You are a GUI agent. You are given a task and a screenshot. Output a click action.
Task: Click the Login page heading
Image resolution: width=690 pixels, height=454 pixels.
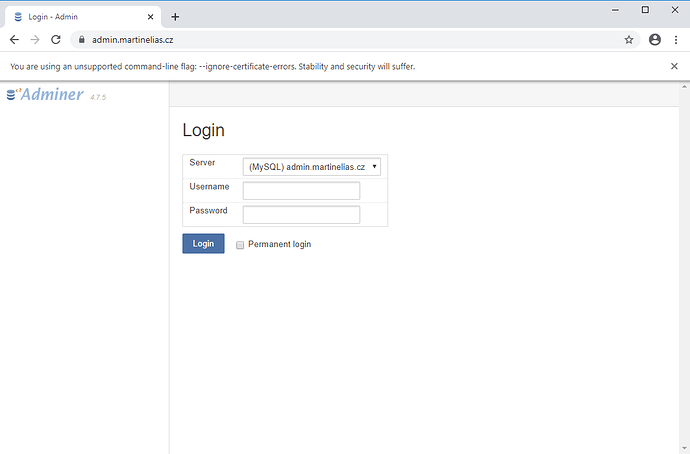204,130
